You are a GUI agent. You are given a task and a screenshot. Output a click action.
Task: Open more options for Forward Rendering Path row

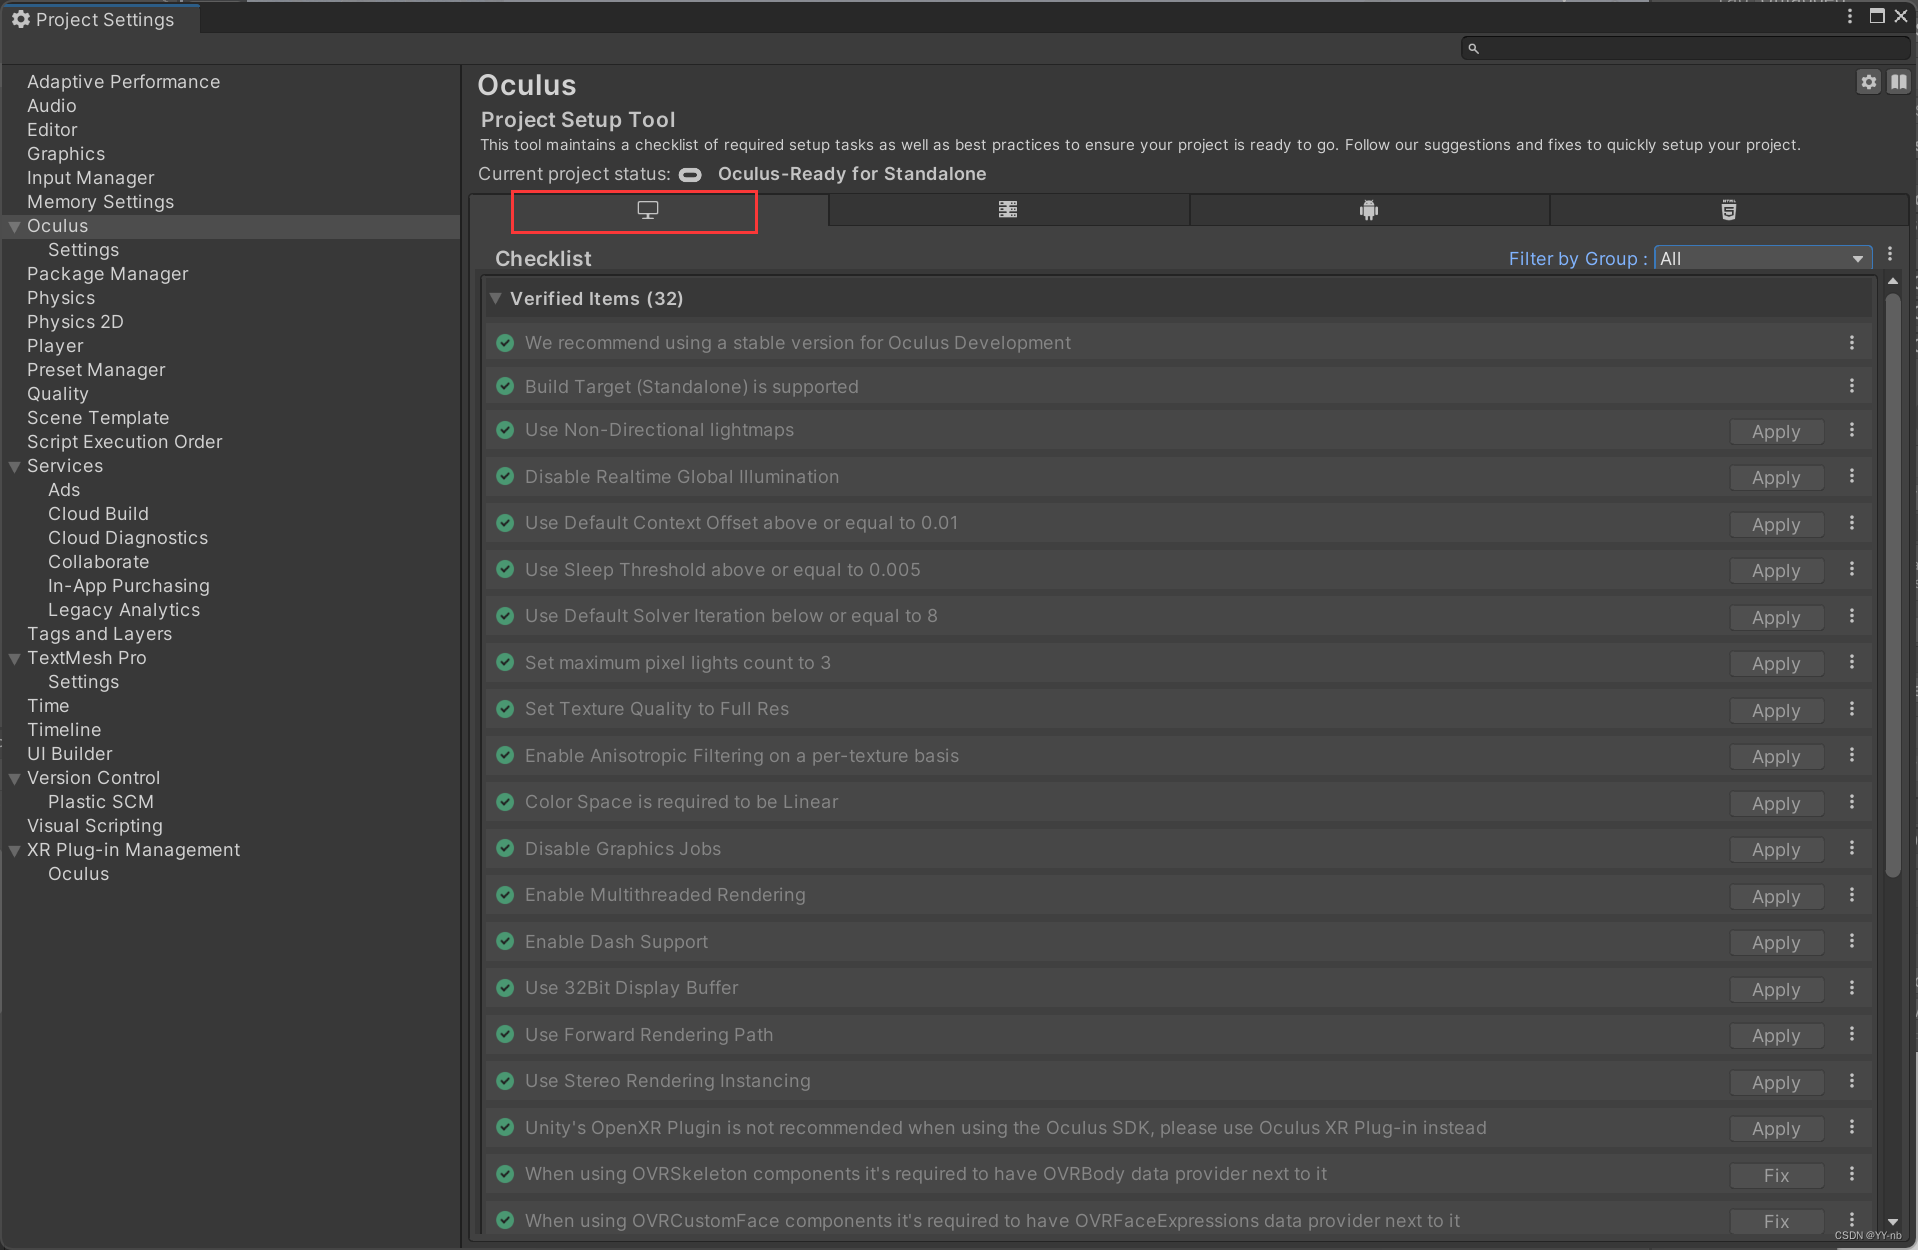click(x=1852, y=1034)
